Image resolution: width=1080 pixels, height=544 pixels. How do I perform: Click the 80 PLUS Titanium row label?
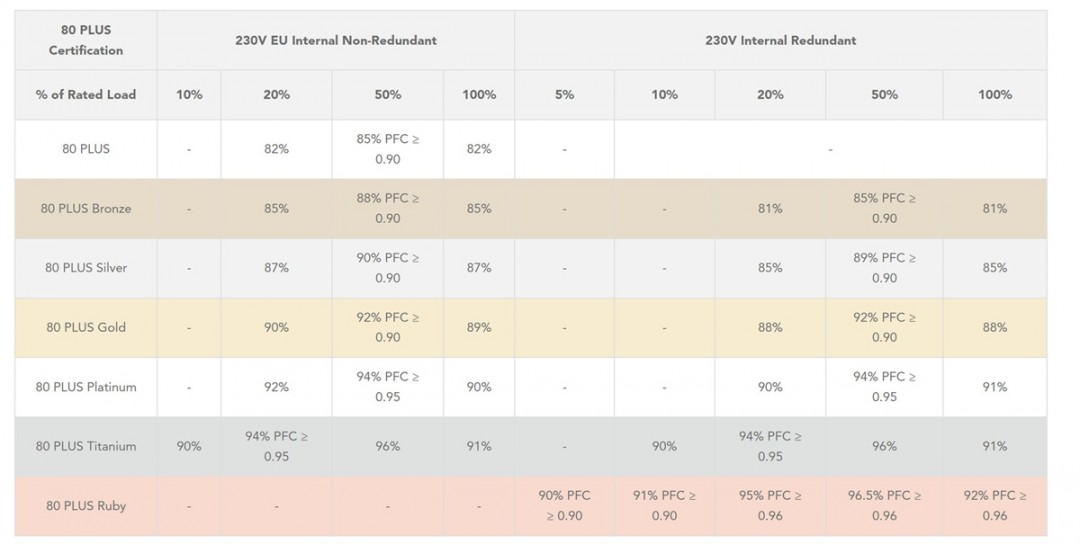86,446
